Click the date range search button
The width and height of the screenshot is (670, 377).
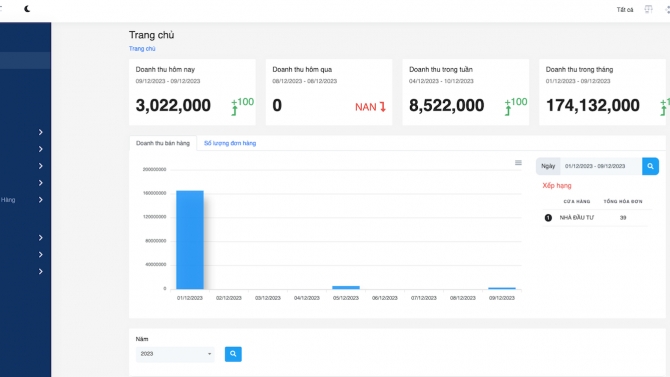click(x=650, y=166)
